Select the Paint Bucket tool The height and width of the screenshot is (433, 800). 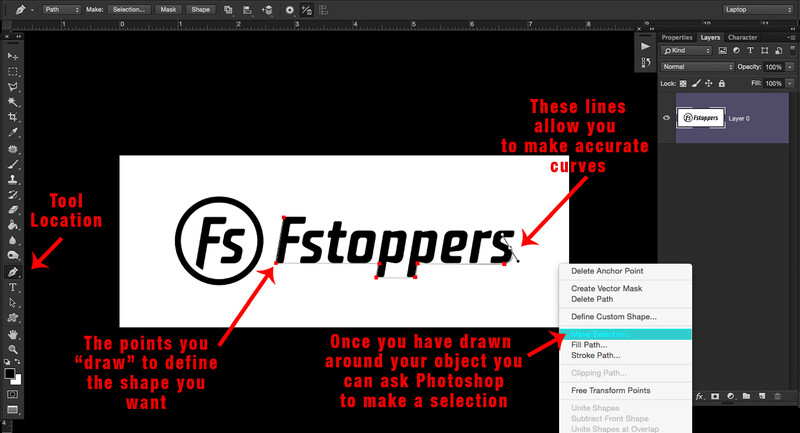click(x=13, y=225)
